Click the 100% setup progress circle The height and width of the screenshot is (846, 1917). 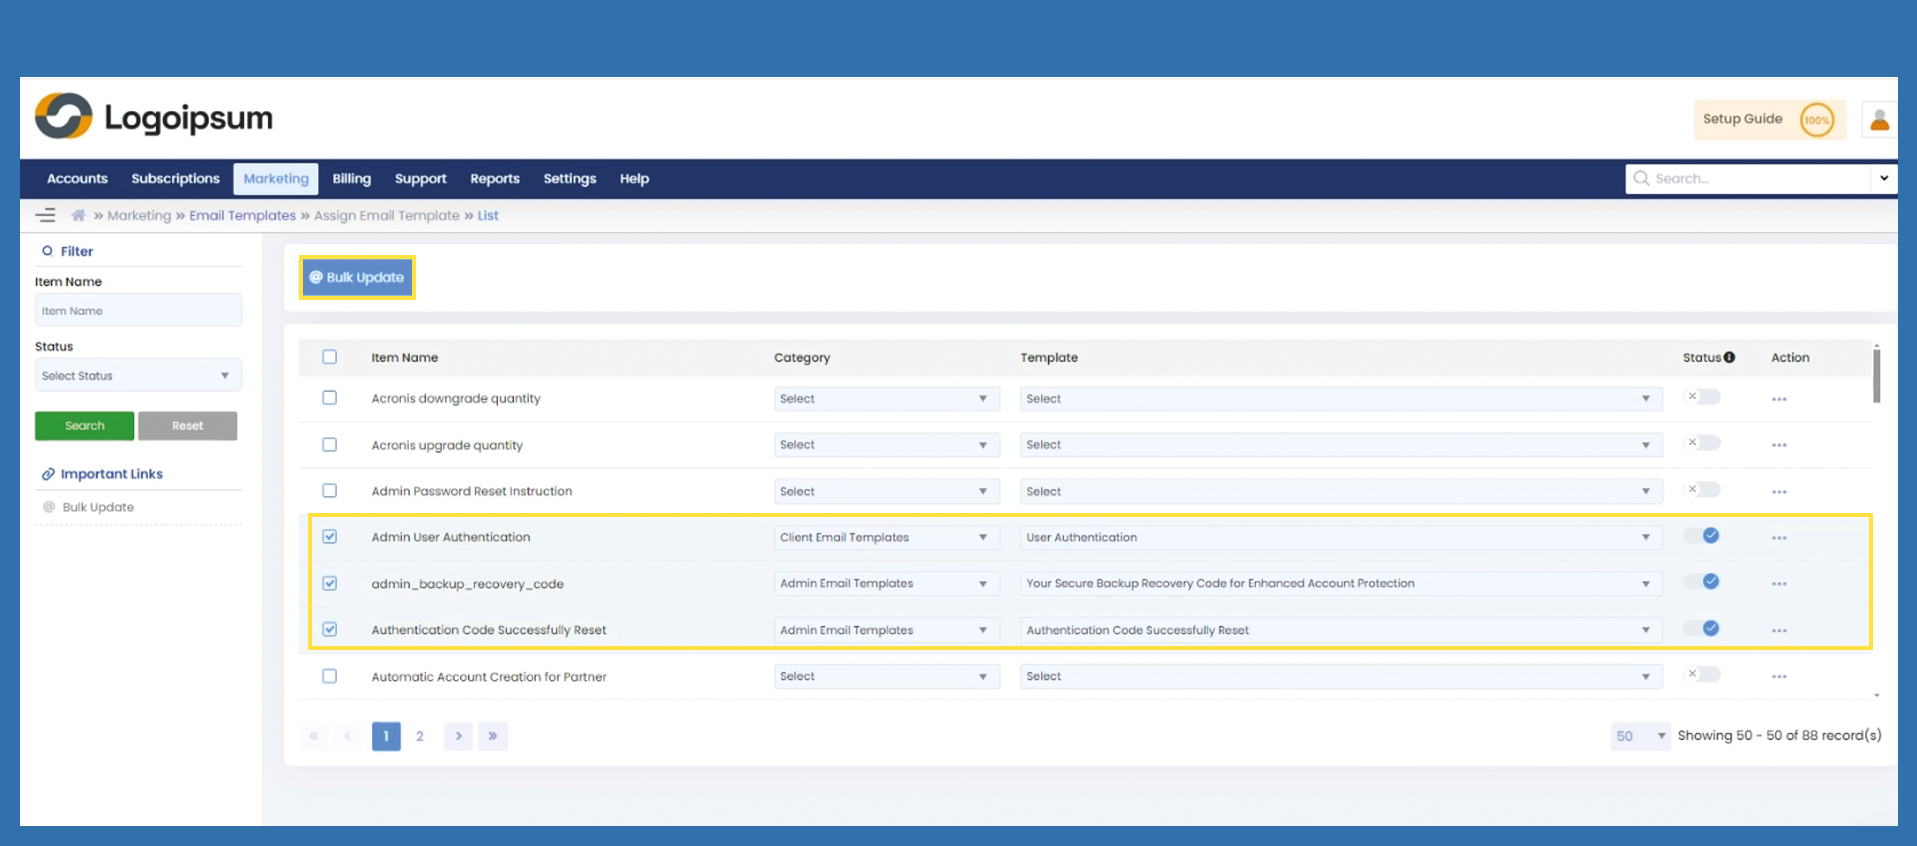1816,120
